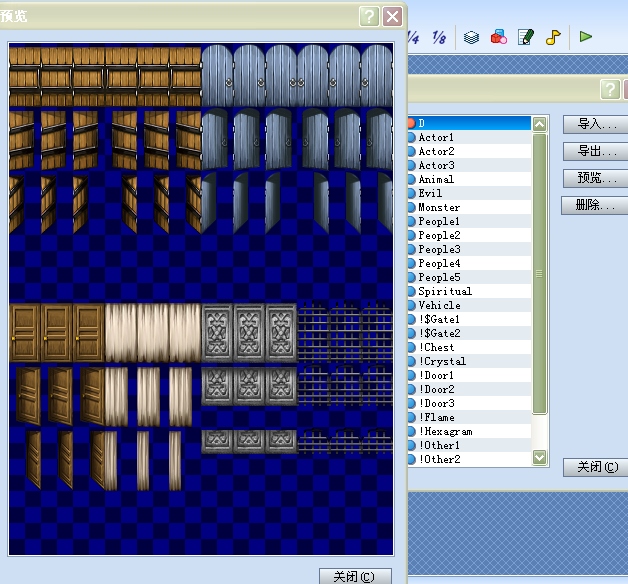Image resolution: width=628 pixels, height=584 pixels.
Task: Select !Door2 in the resource list
Action: [x=469, y=389]
